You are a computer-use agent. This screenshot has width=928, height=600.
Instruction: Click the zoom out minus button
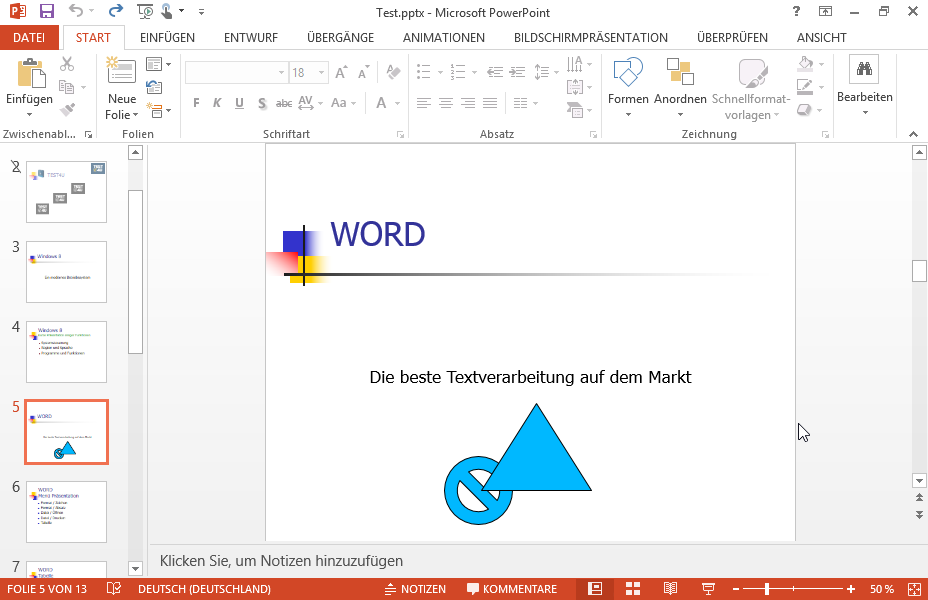736,589
